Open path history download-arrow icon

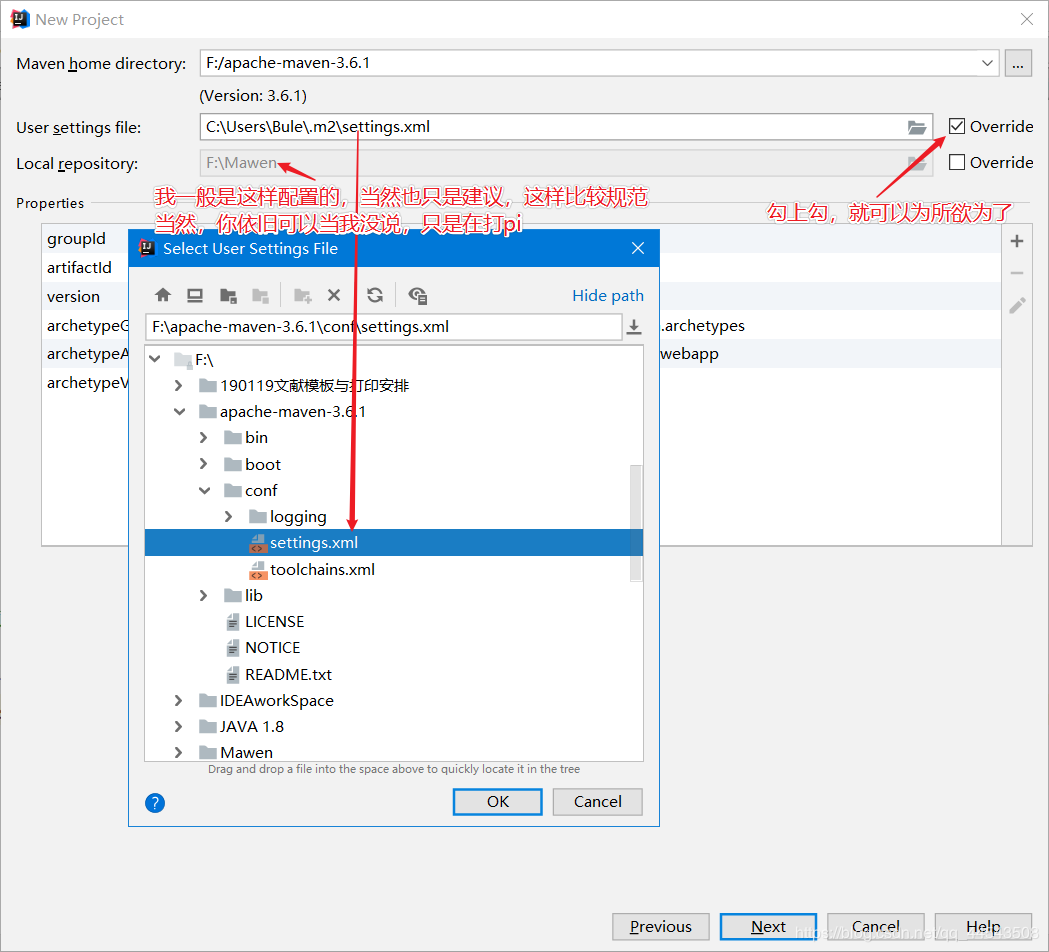tap(634, 326)
